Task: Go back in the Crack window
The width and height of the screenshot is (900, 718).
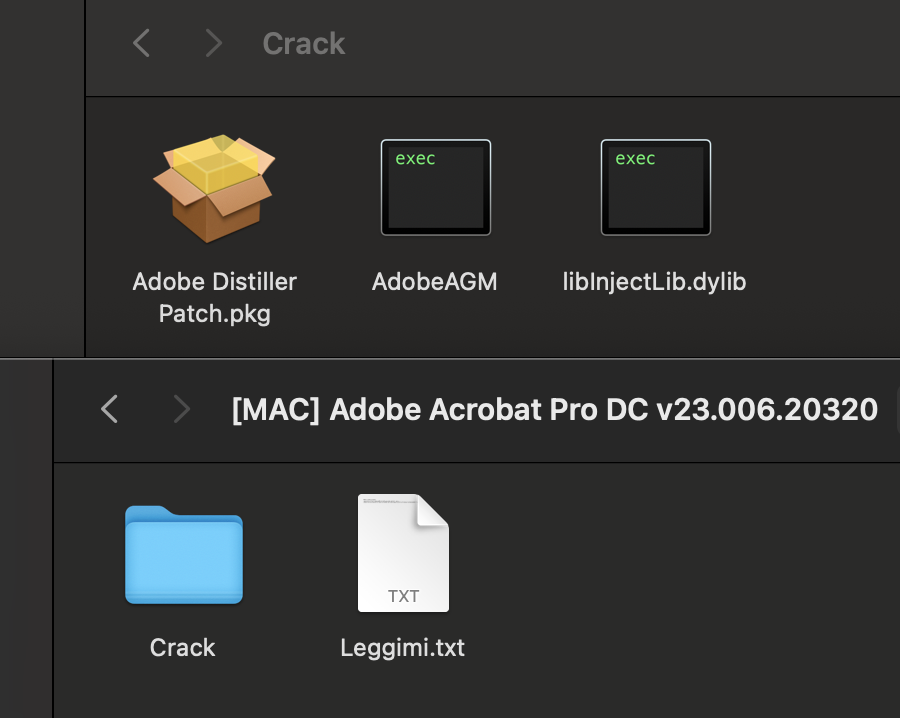Action: [141, 43]
